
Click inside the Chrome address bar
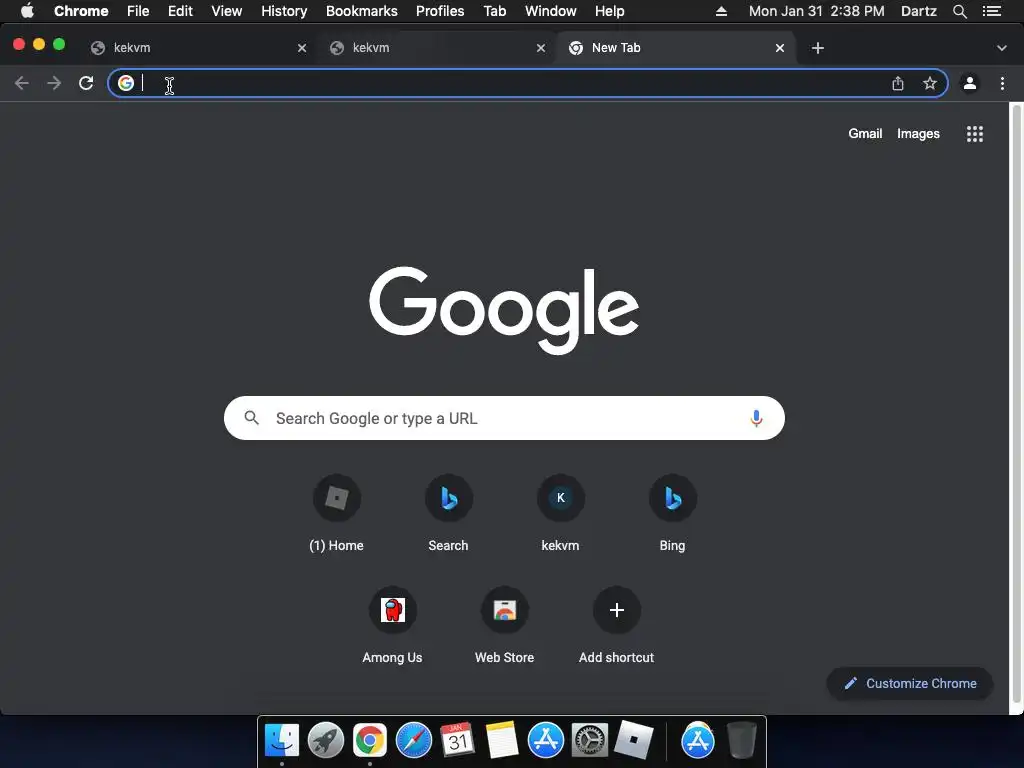(x=528, y=83)
